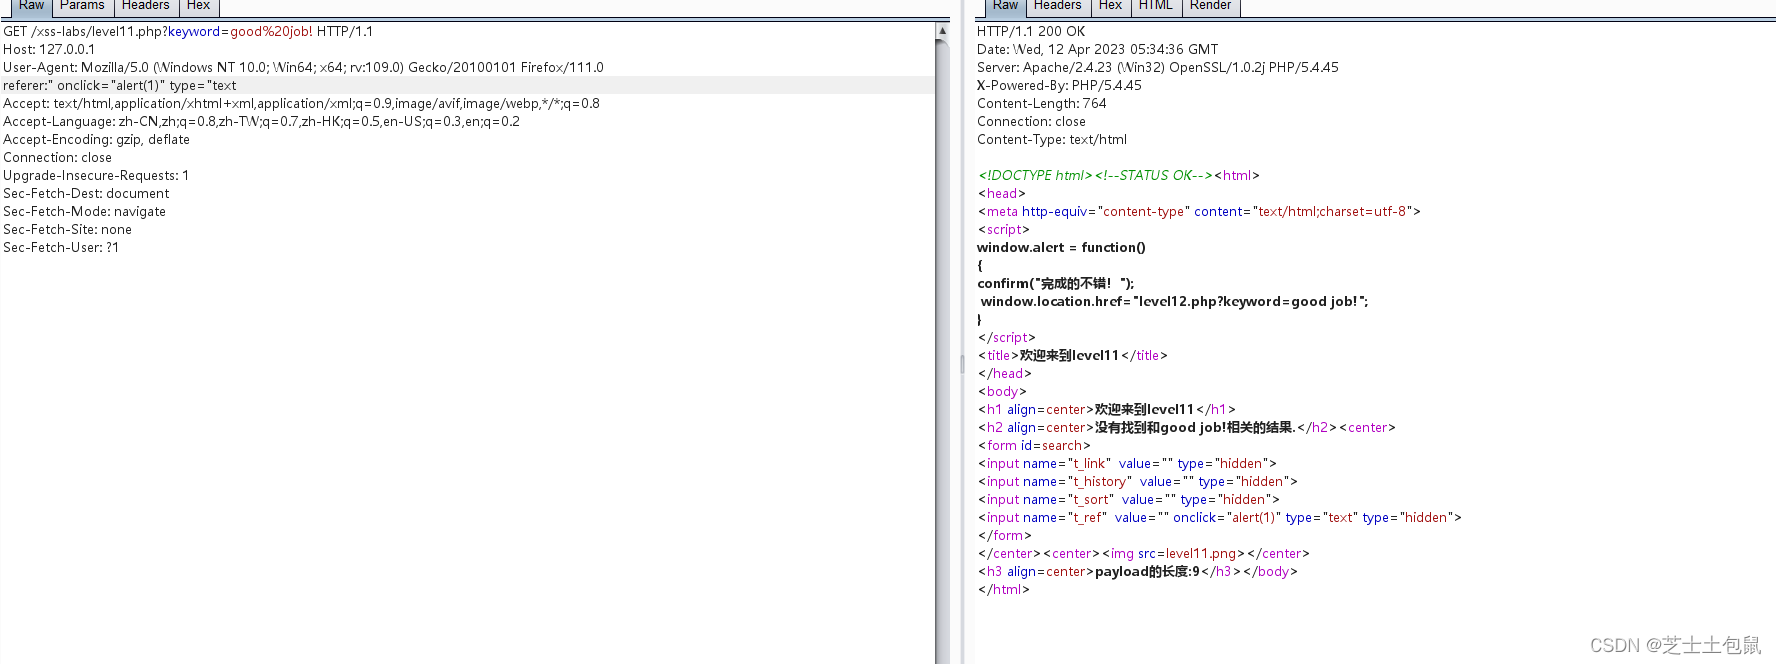Click the Accept: text/html header line
This screenshot has width=1776, height=664.
pos(301,103)
